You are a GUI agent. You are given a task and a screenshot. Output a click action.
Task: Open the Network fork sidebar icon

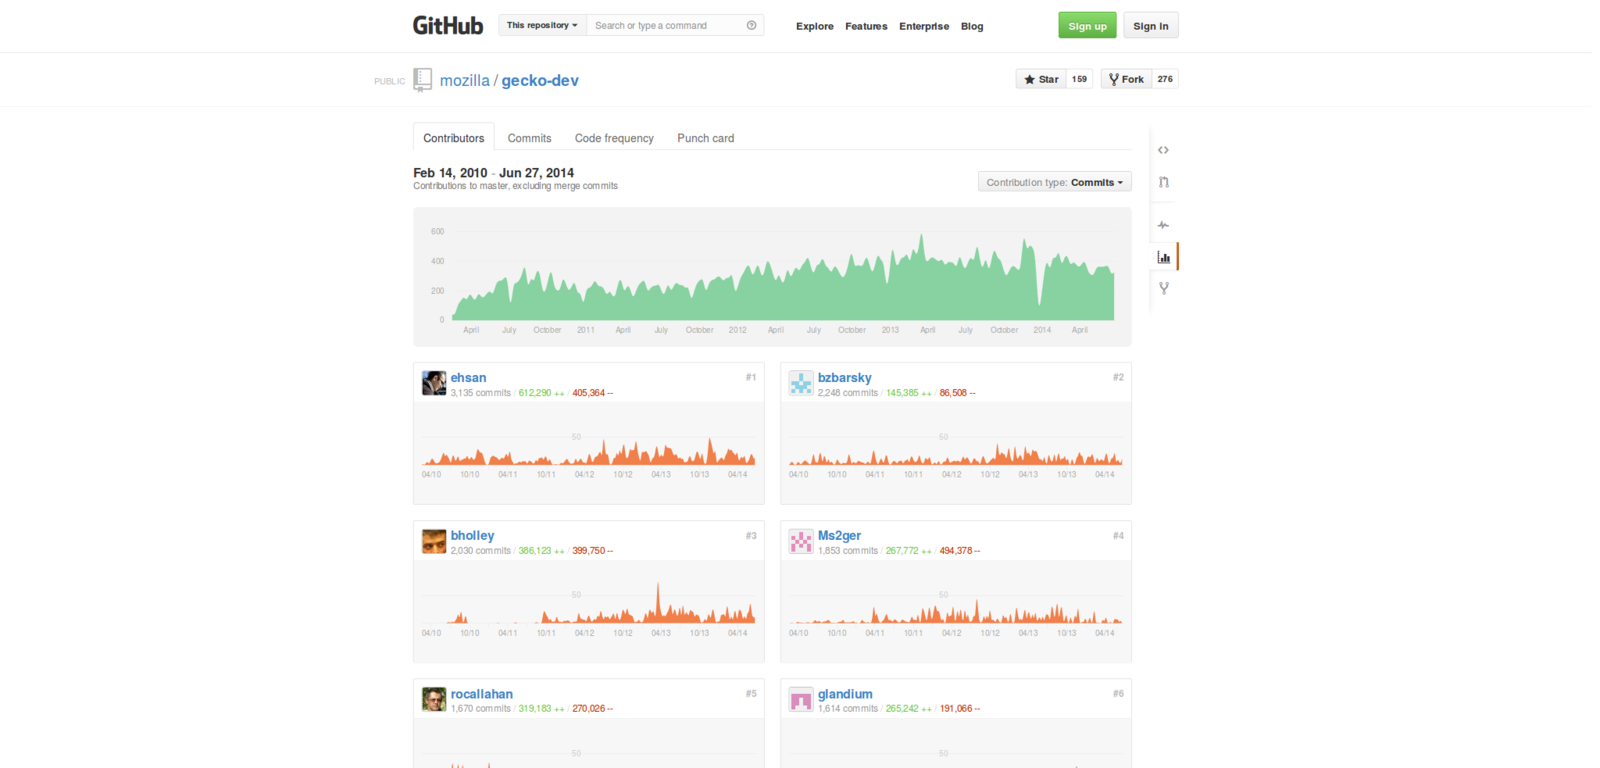1163,288
